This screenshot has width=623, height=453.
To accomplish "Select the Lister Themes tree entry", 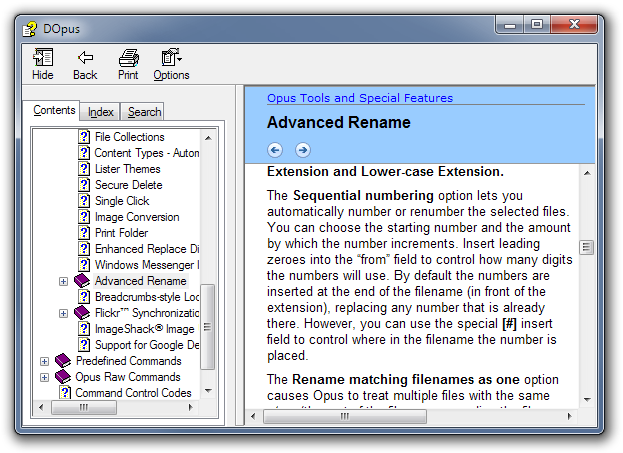I will click(x=128, y=169).
